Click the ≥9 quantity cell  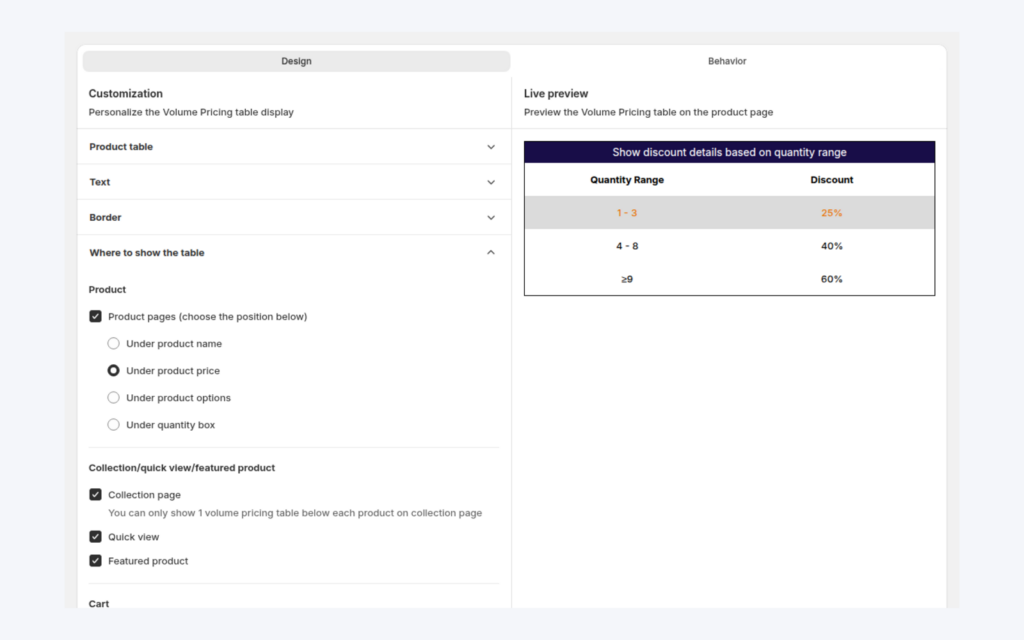click(627, 279)
